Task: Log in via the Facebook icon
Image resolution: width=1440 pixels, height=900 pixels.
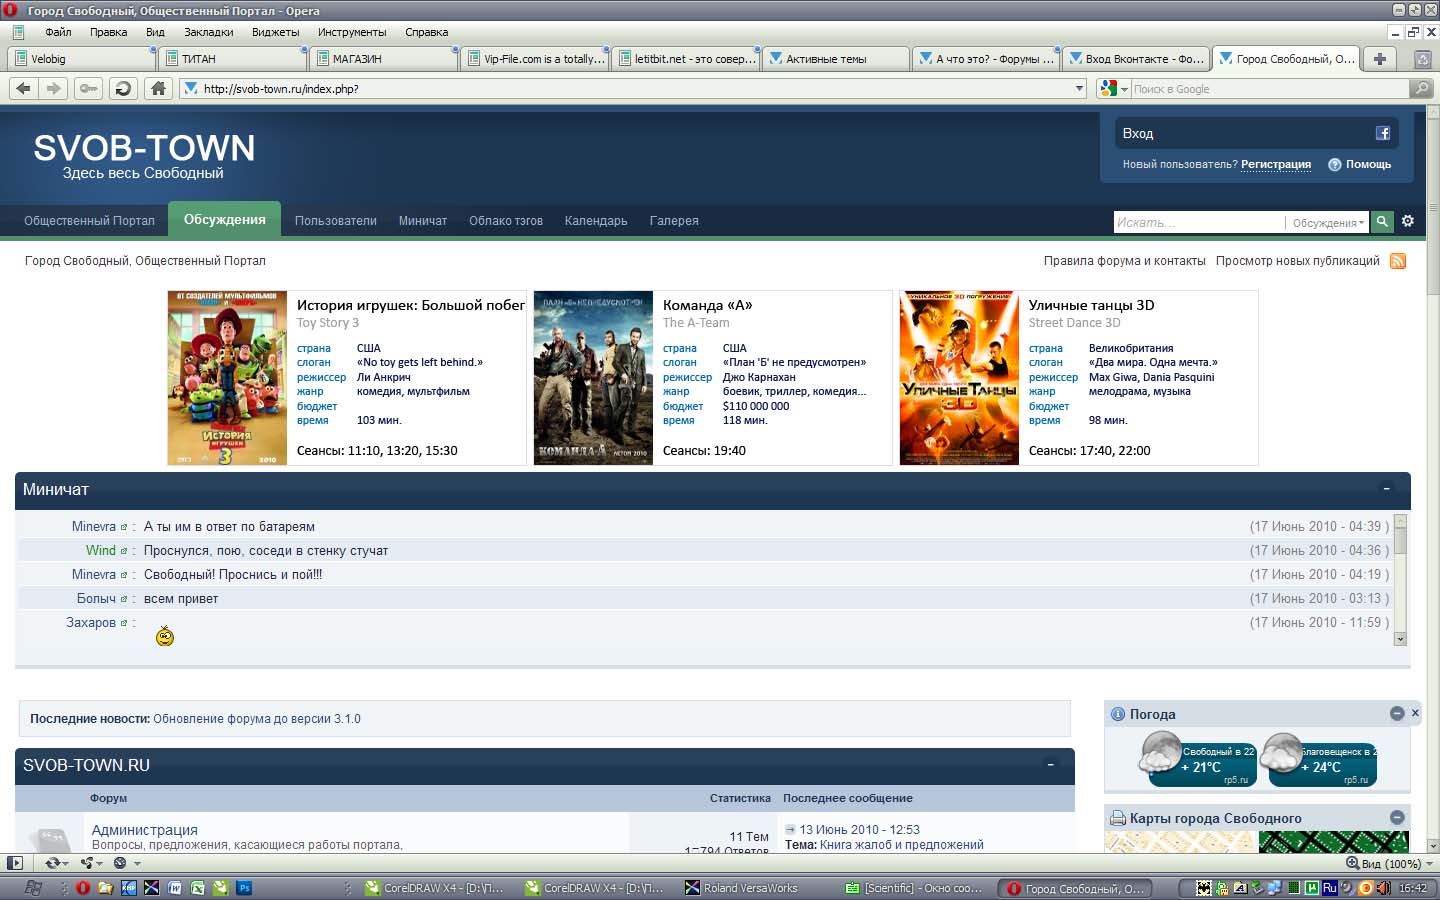Action: pos(1383,133)
